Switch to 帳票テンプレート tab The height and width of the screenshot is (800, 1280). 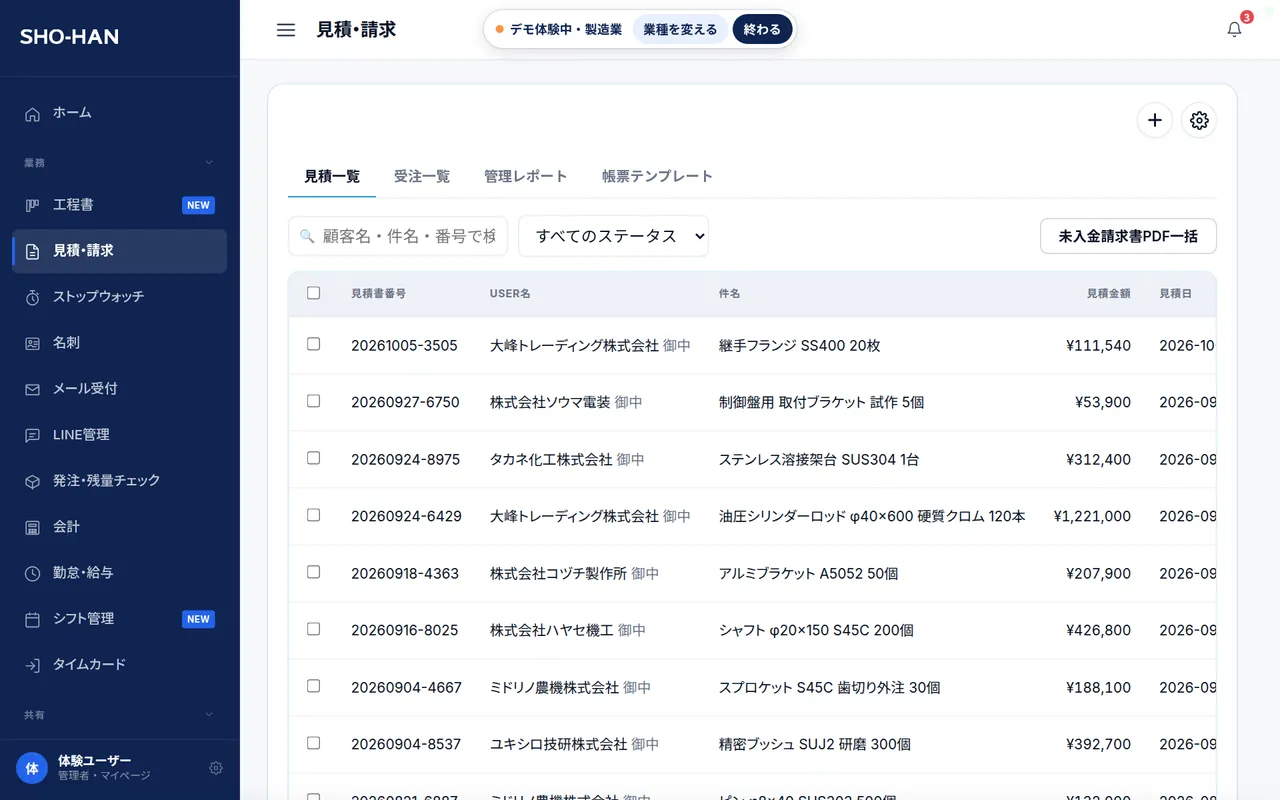click(658, 177)
